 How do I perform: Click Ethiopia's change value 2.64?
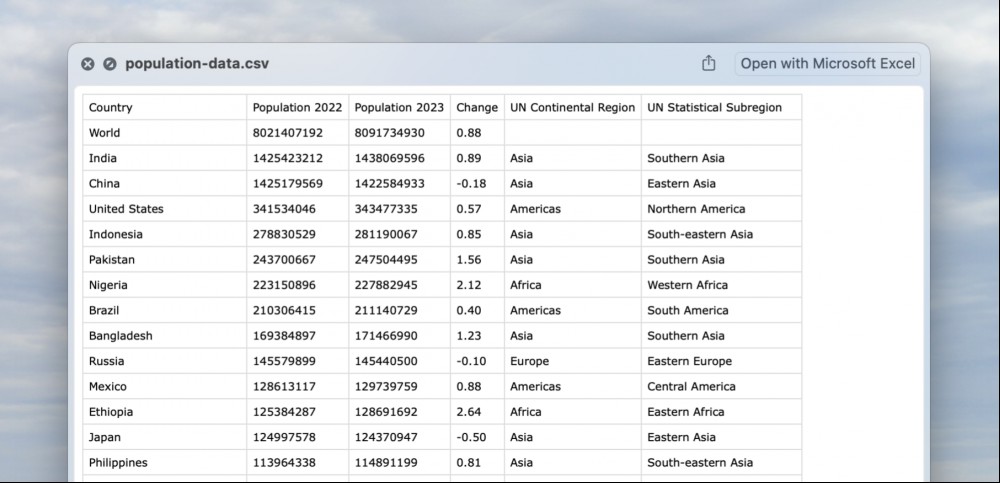[469, 412]
